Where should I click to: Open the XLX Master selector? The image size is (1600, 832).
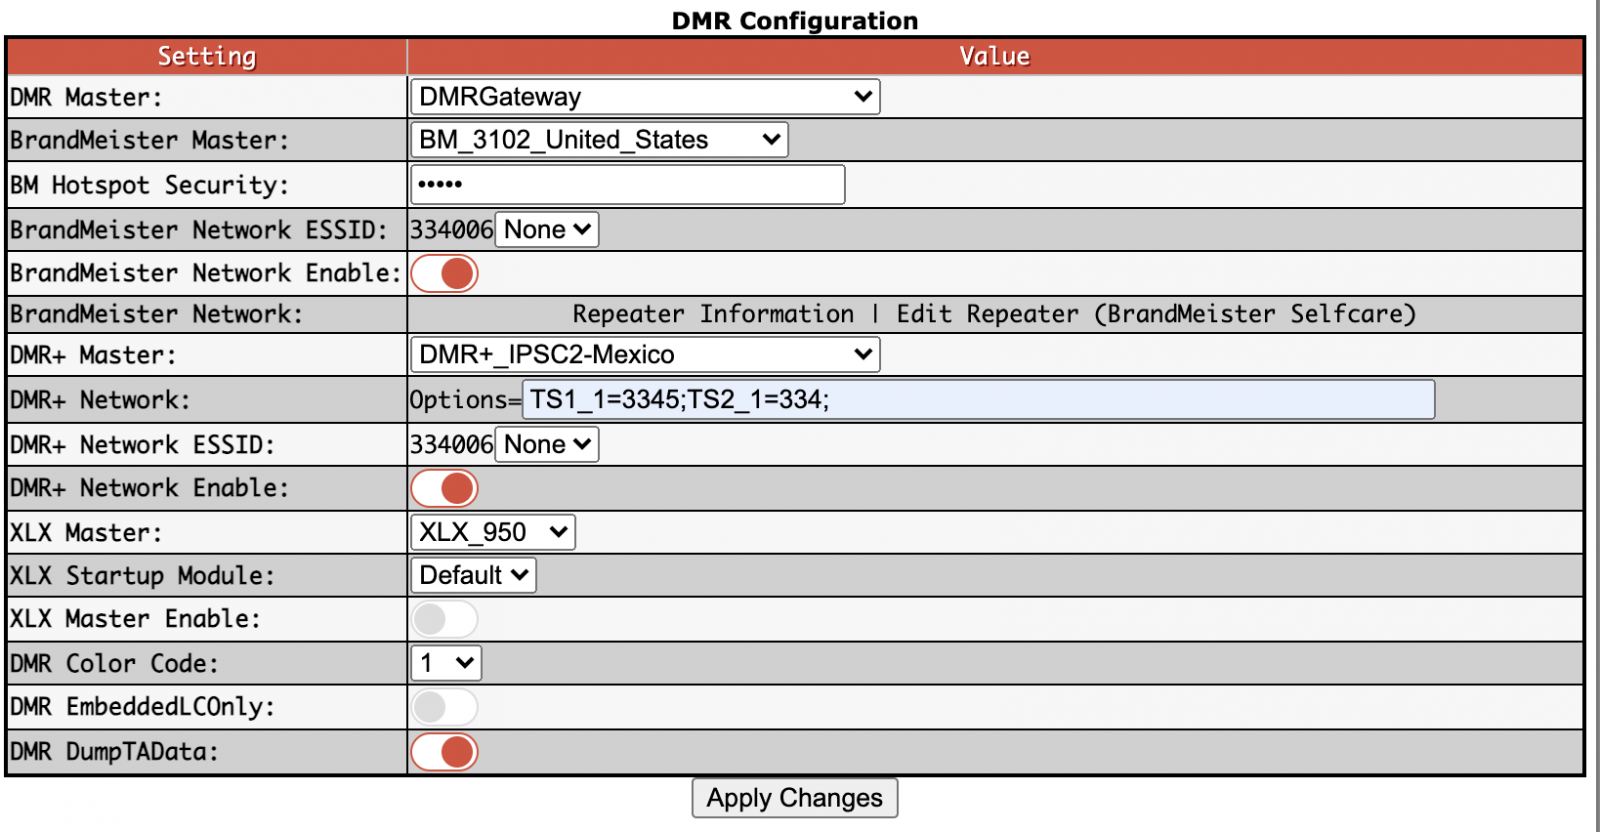[492, 532]
